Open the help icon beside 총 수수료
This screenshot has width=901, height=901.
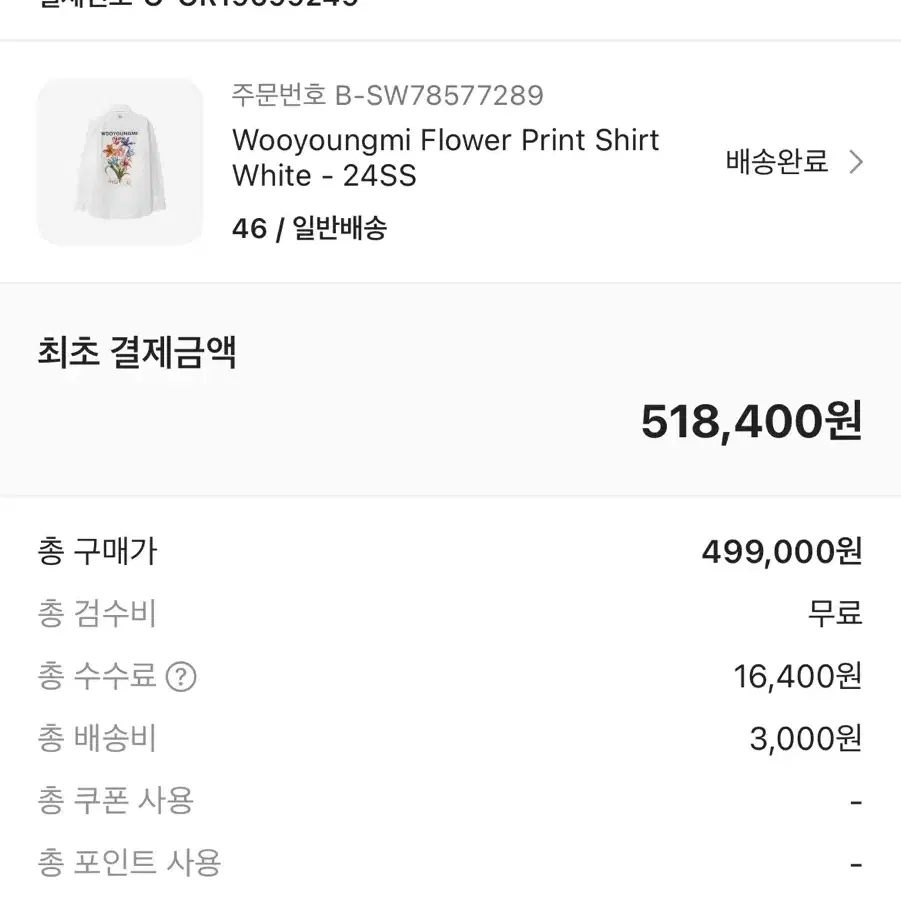(x=181, y=677)
